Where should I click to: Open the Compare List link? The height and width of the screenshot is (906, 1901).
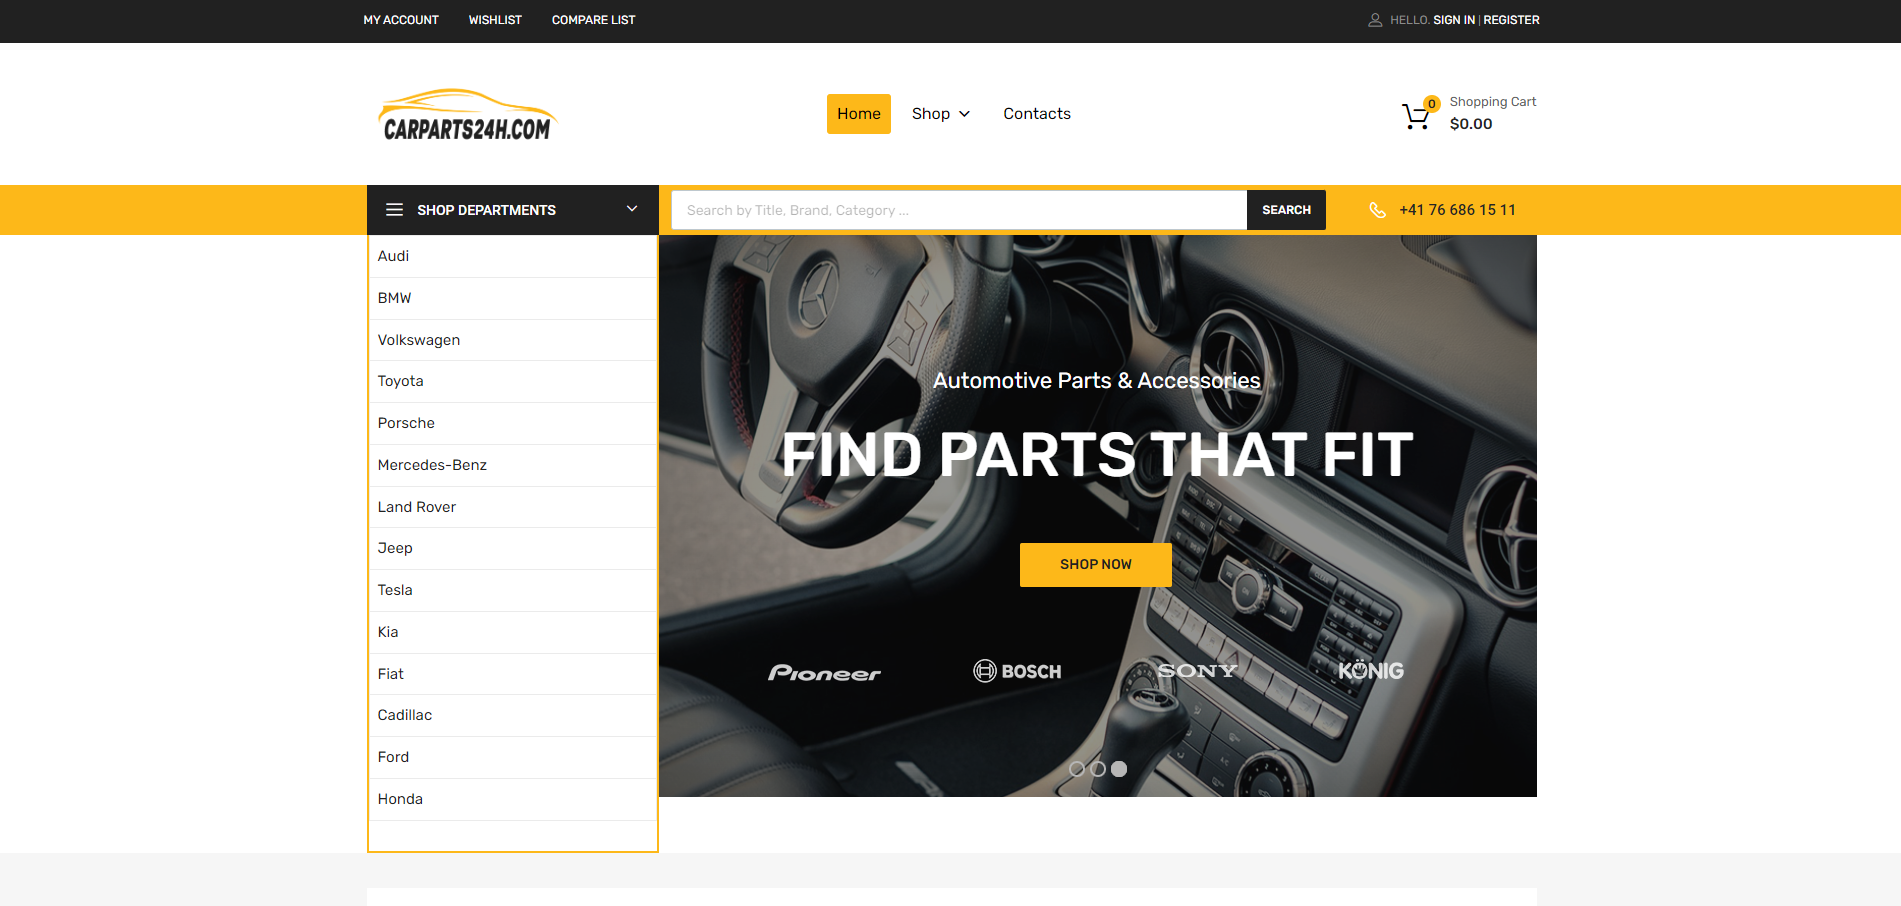pos(593,20)
